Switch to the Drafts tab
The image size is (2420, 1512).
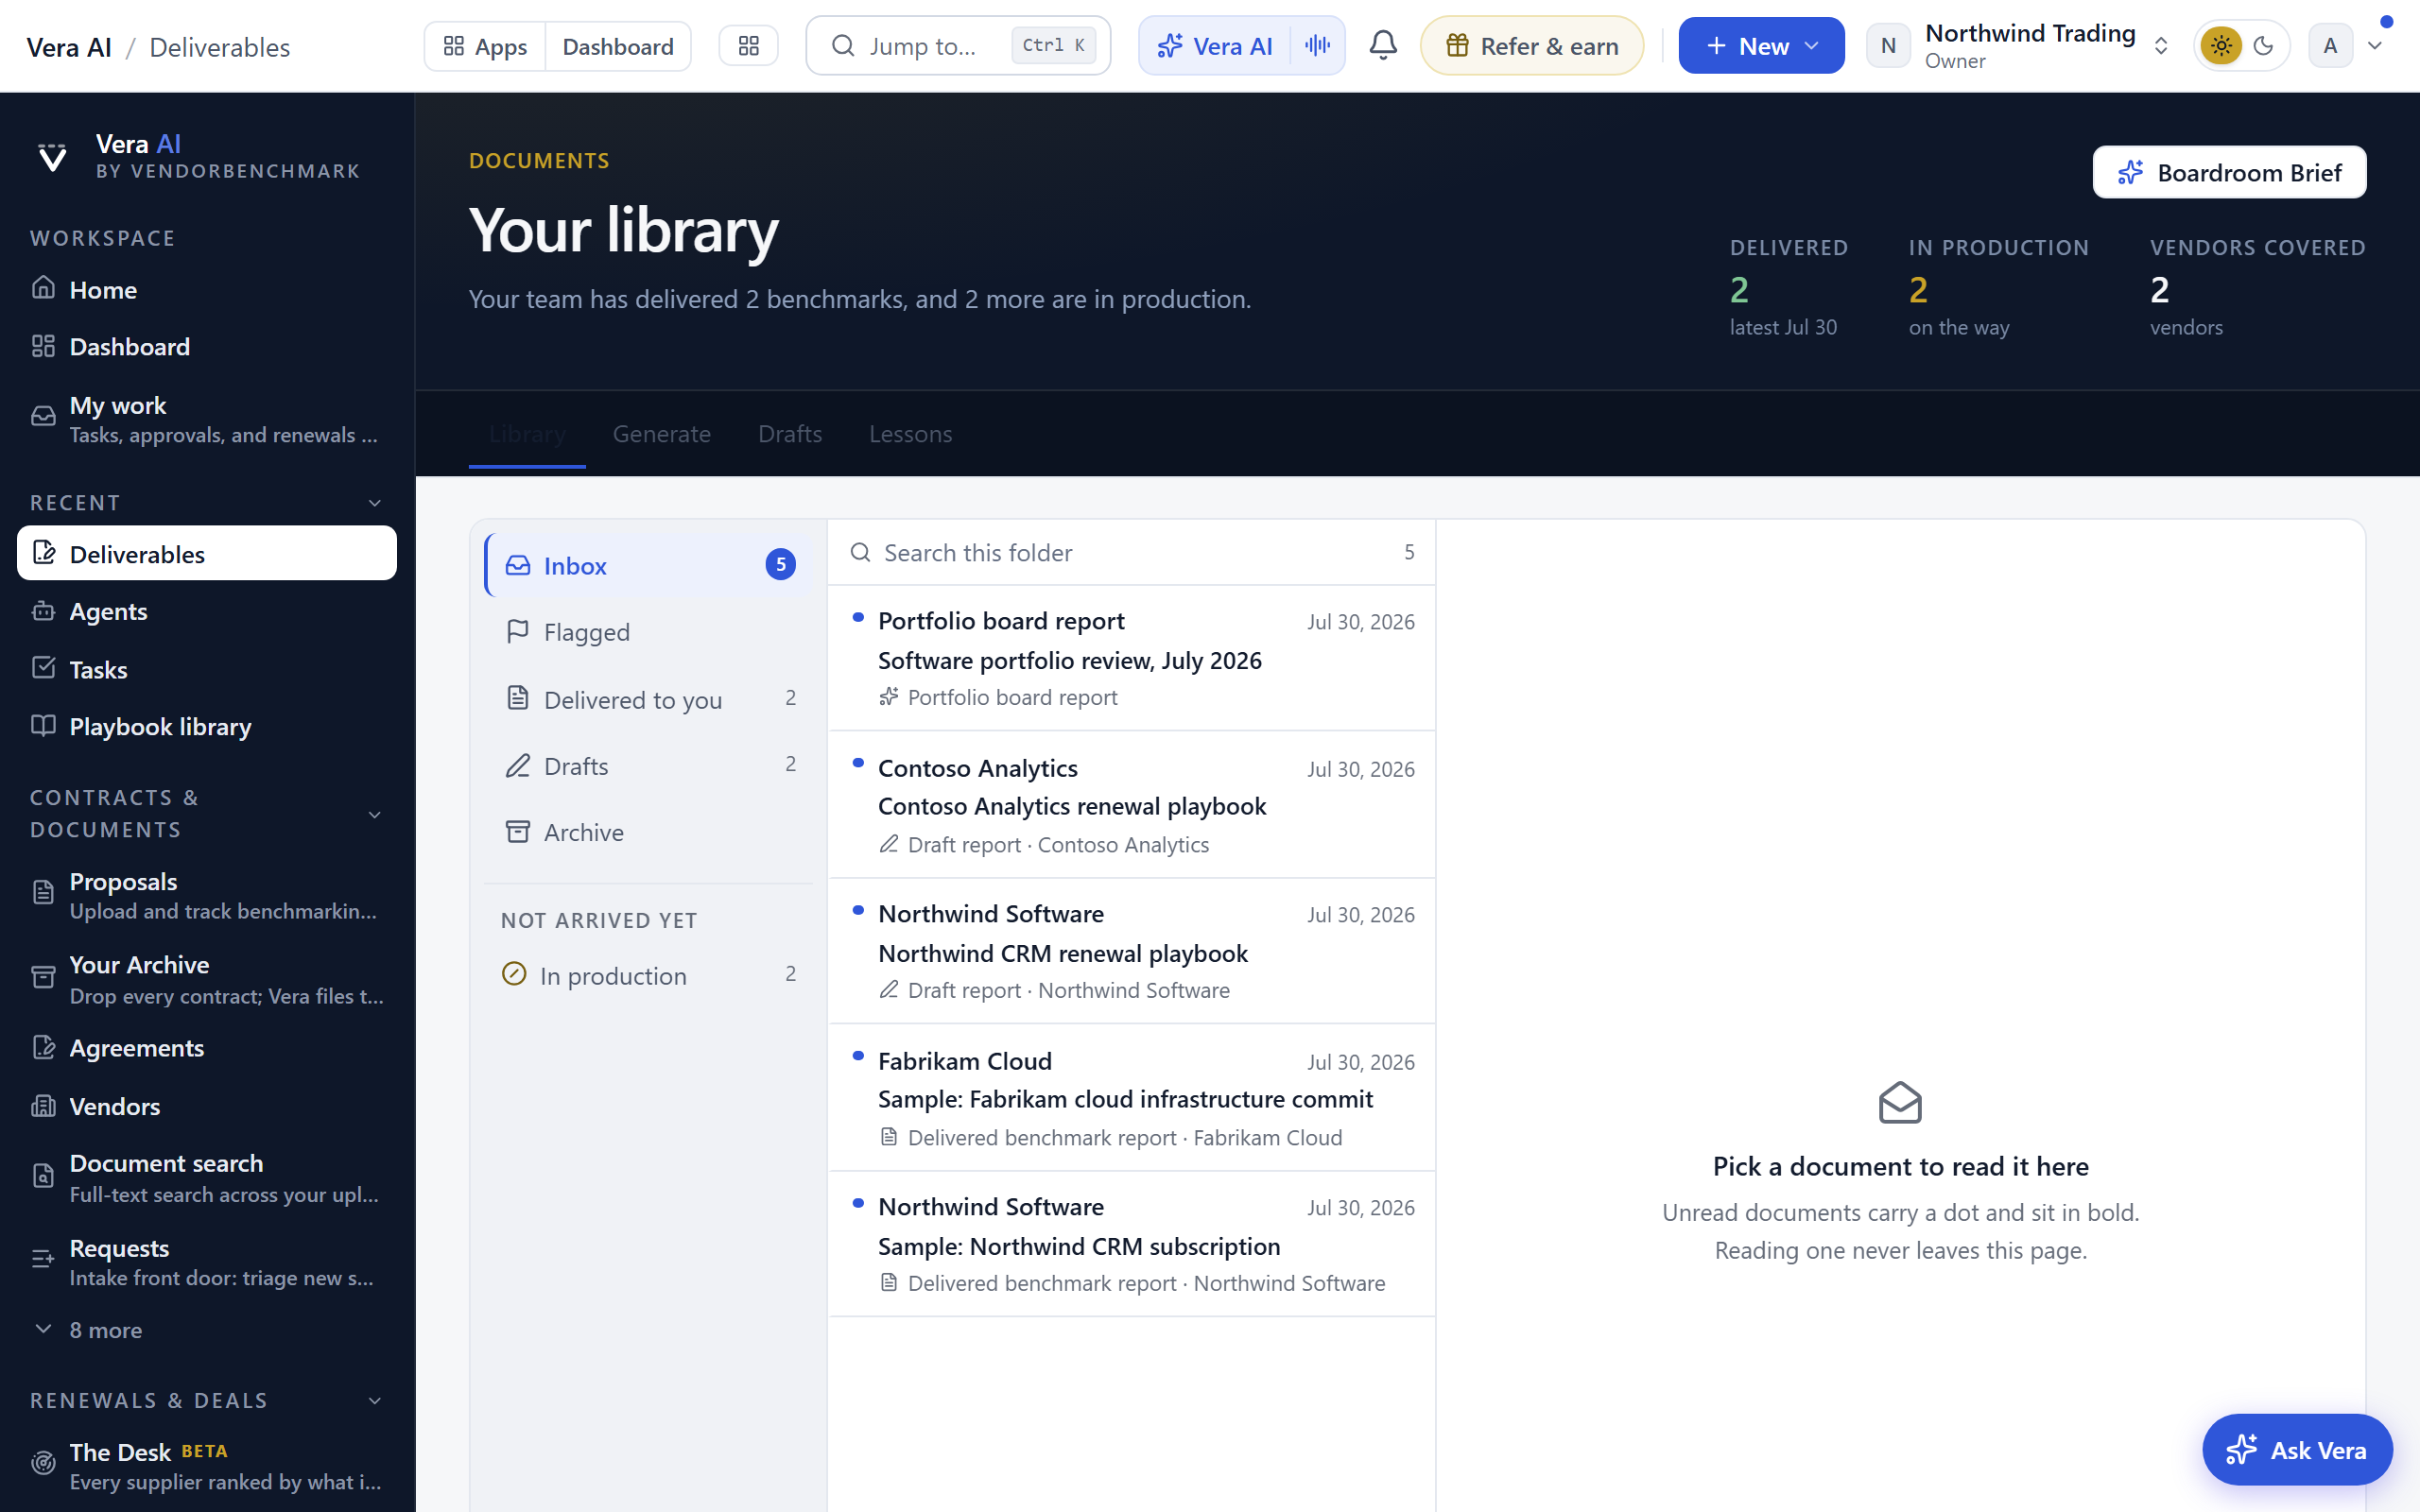(x=790, y=434)
